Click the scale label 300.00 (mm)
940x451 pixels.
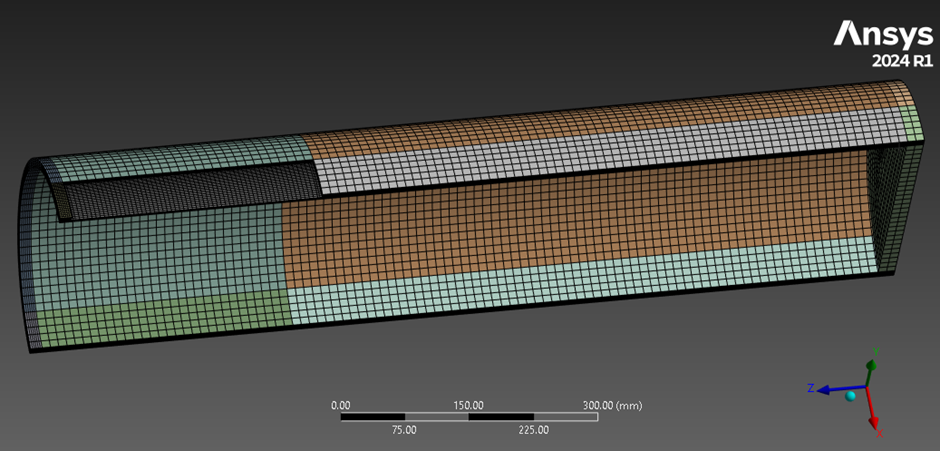(612, 405)
